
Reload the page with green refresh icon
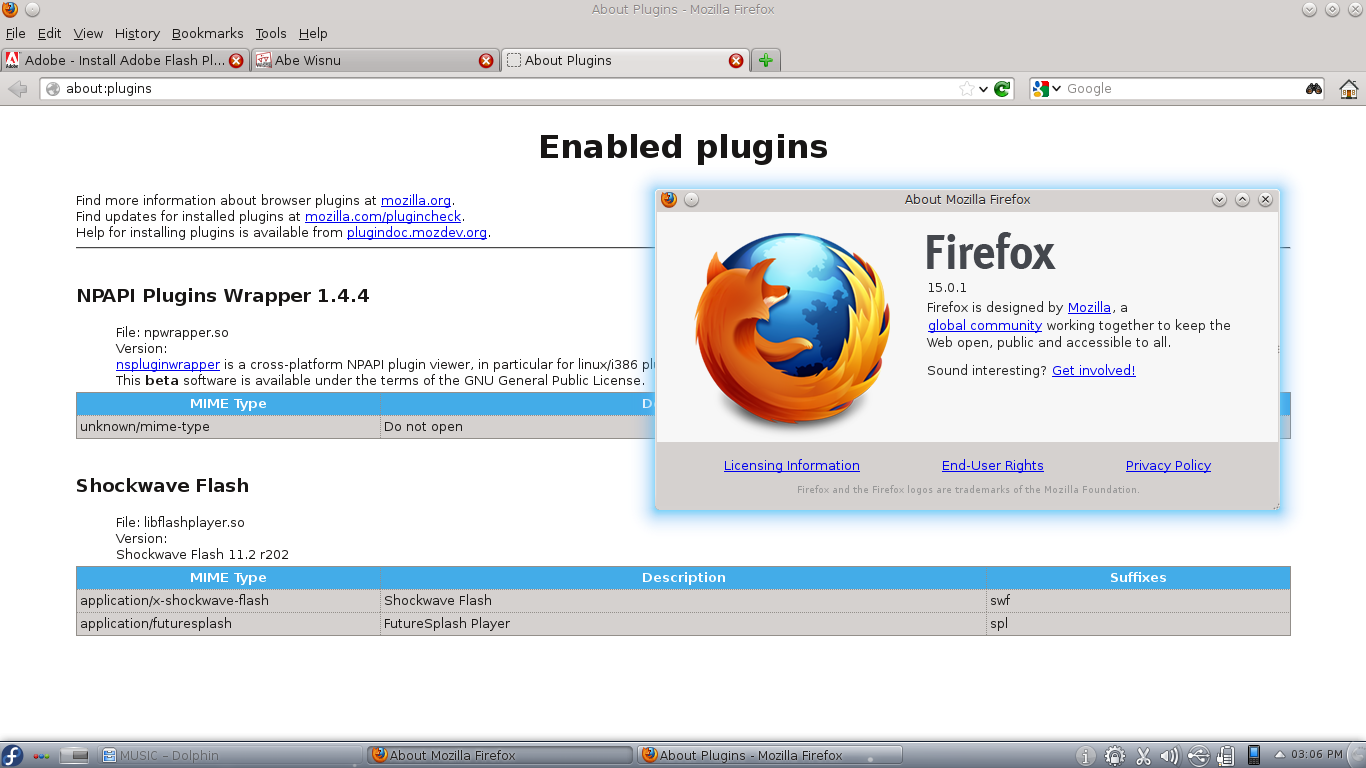pos(1002,89)
